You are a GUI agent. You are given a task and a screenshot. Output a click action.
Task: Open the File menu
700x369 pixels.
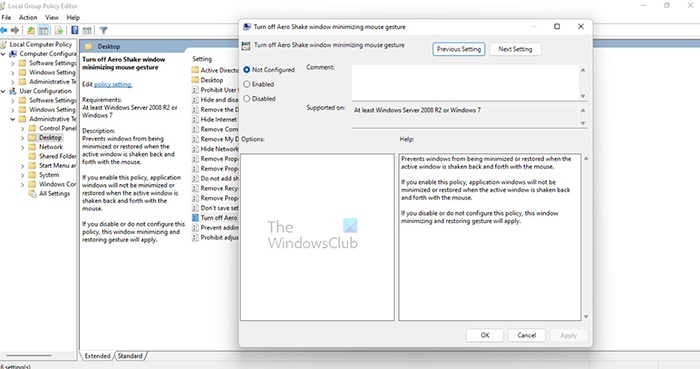tap(6, 17)
